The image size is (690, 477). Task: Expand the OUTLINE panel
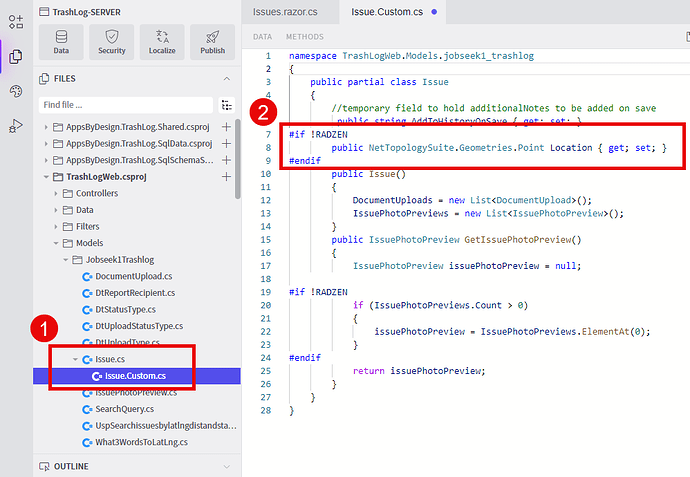coord(227,466)
